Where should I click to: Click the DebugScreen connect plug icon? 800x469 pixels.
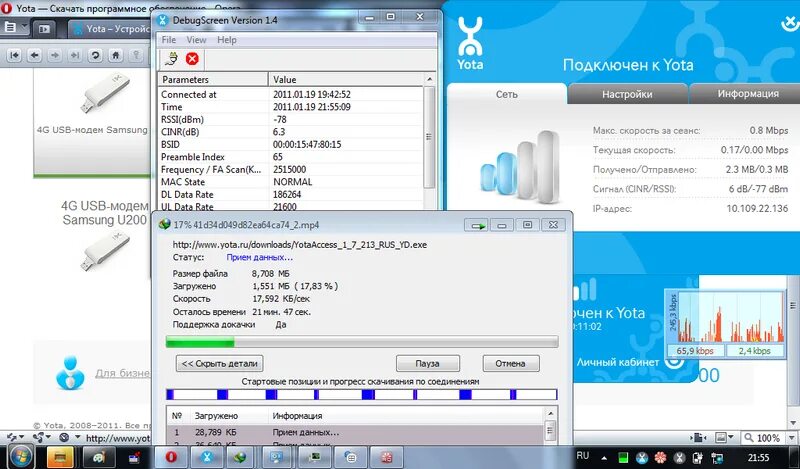pos(171,59)
